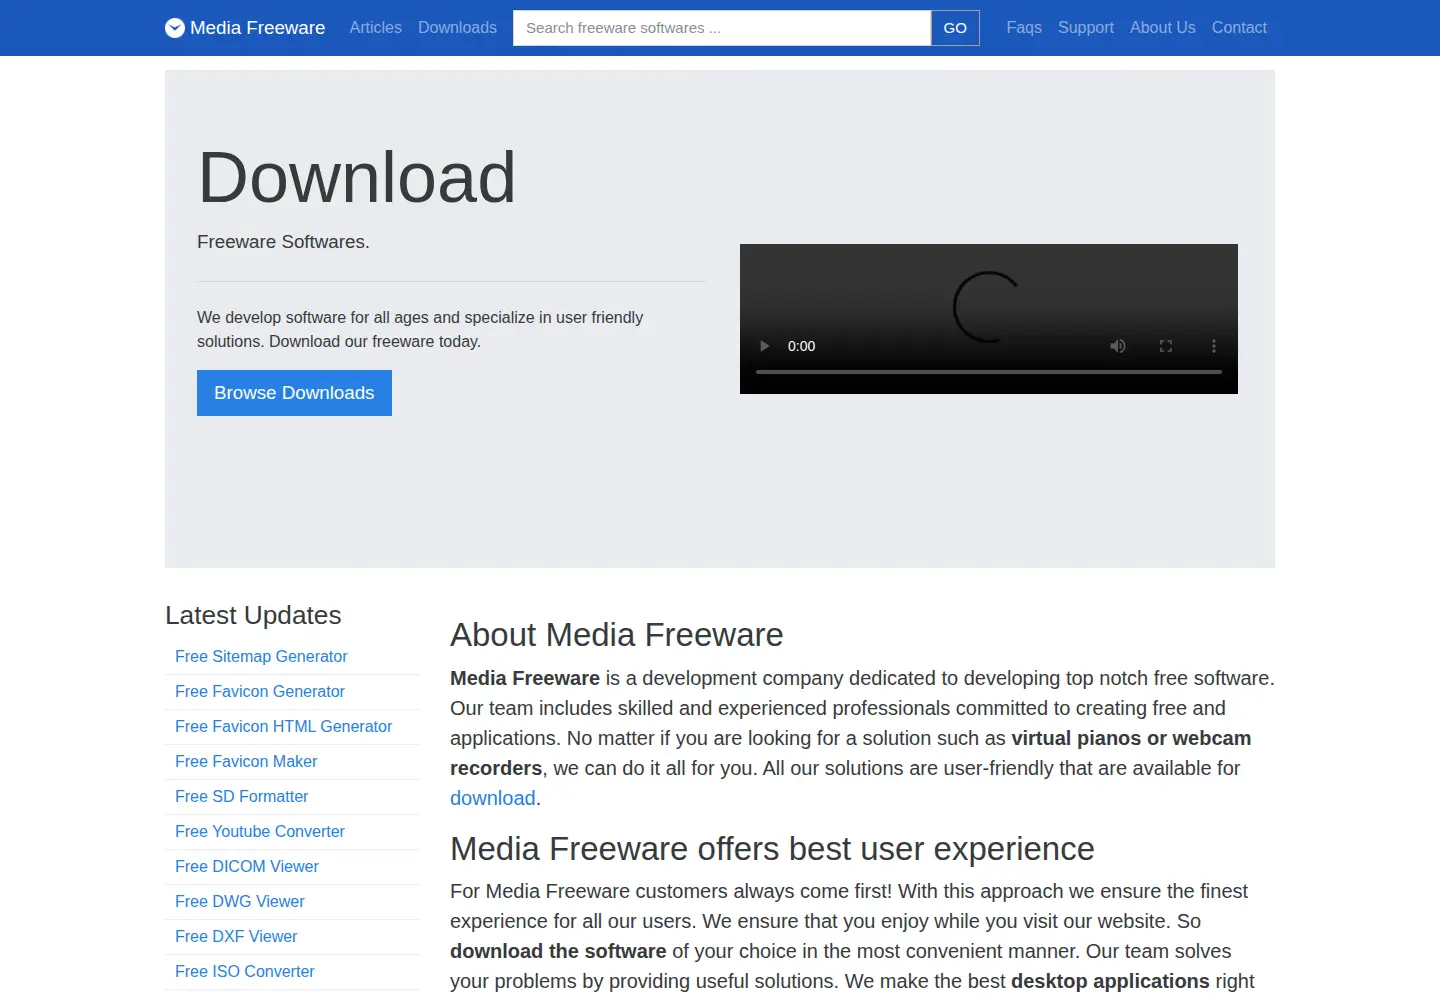Open Free SD Formatter link
The height and width of the screenshot is (1000, 1440).
[241, 796]
